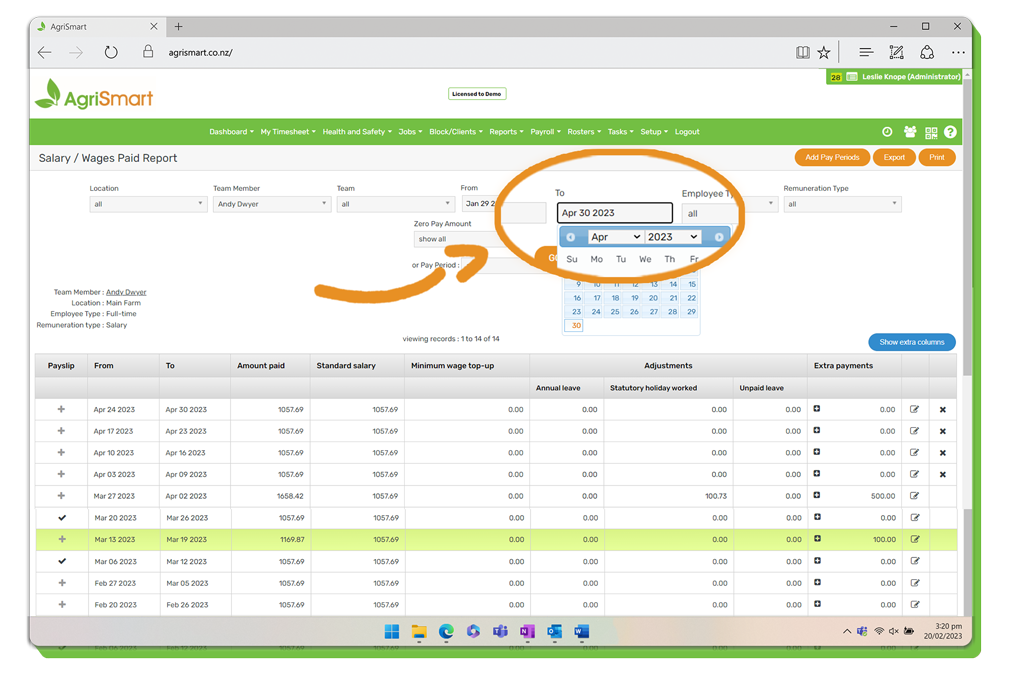
Task: Open help via the question mark icon
Action: (x=950, y=132)
